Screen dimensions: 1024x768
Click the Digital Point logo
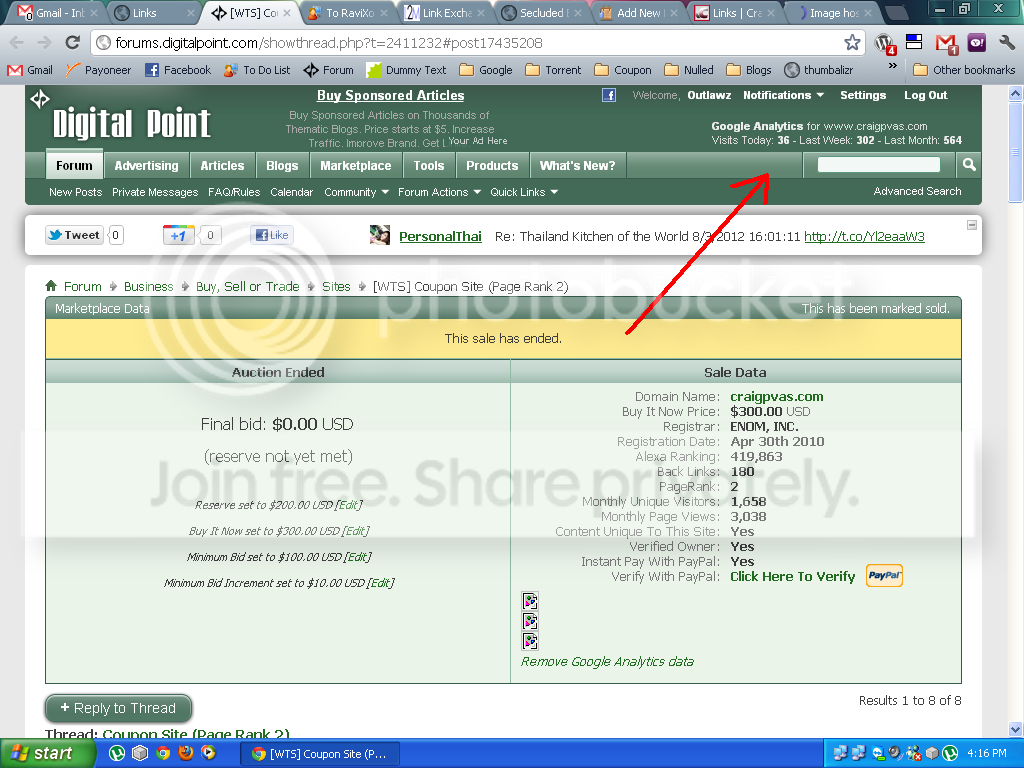coord(131,123)
